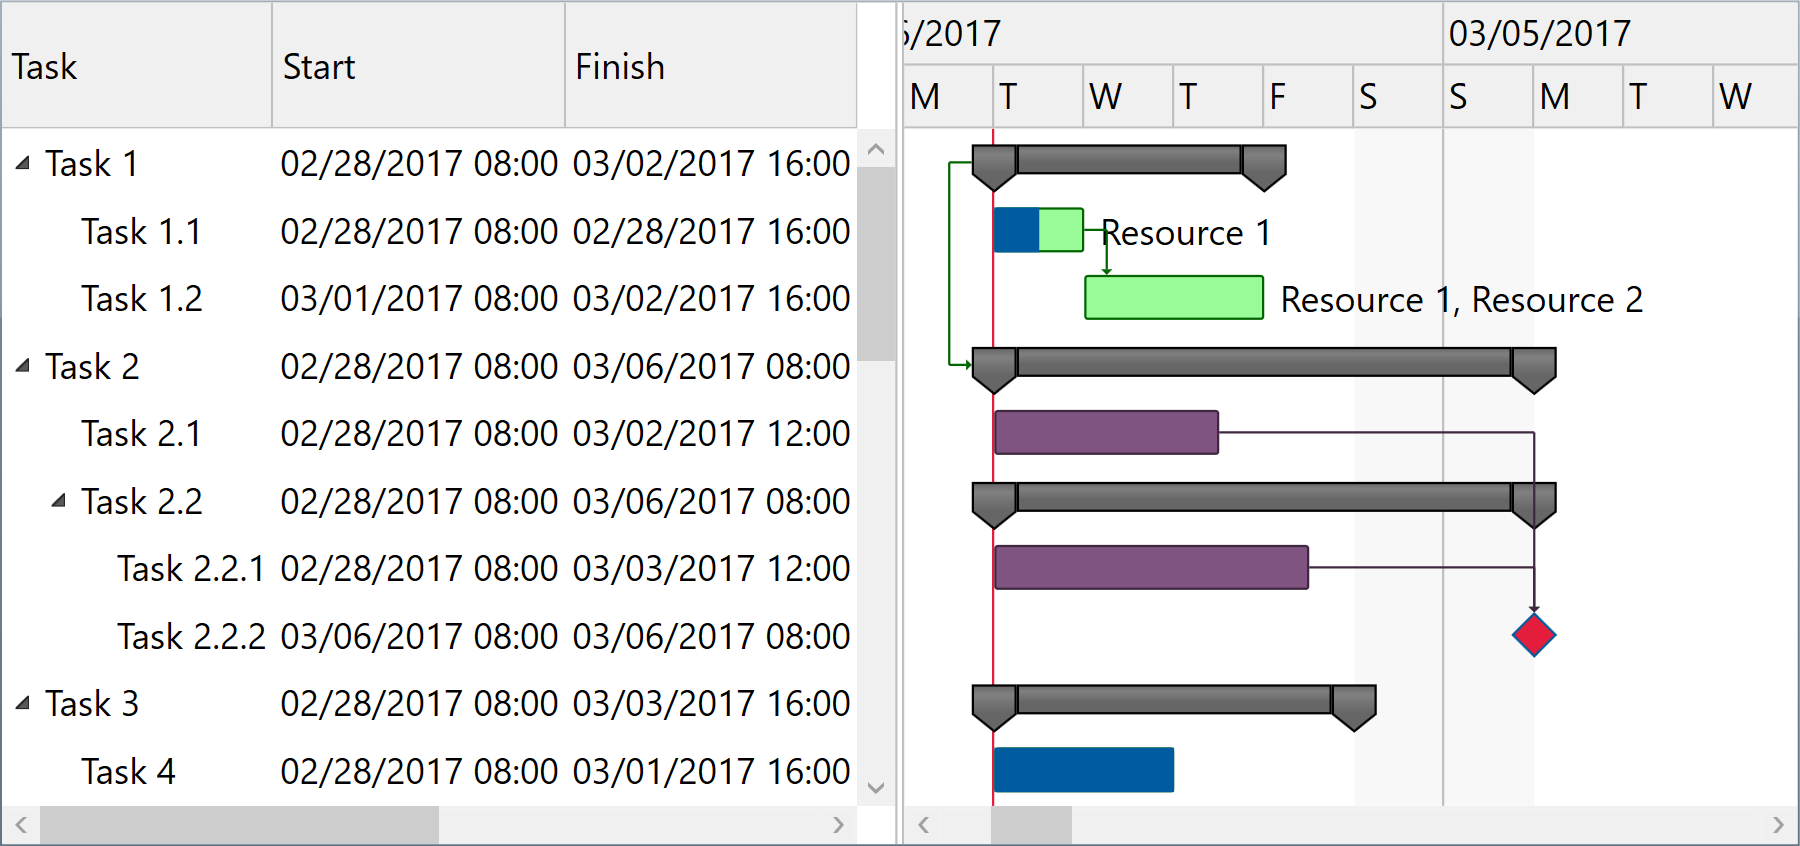Collapse the Task 1 tree node
Image resolution: width=1800 pixels, height=846 pixels.
coord(23,163)
